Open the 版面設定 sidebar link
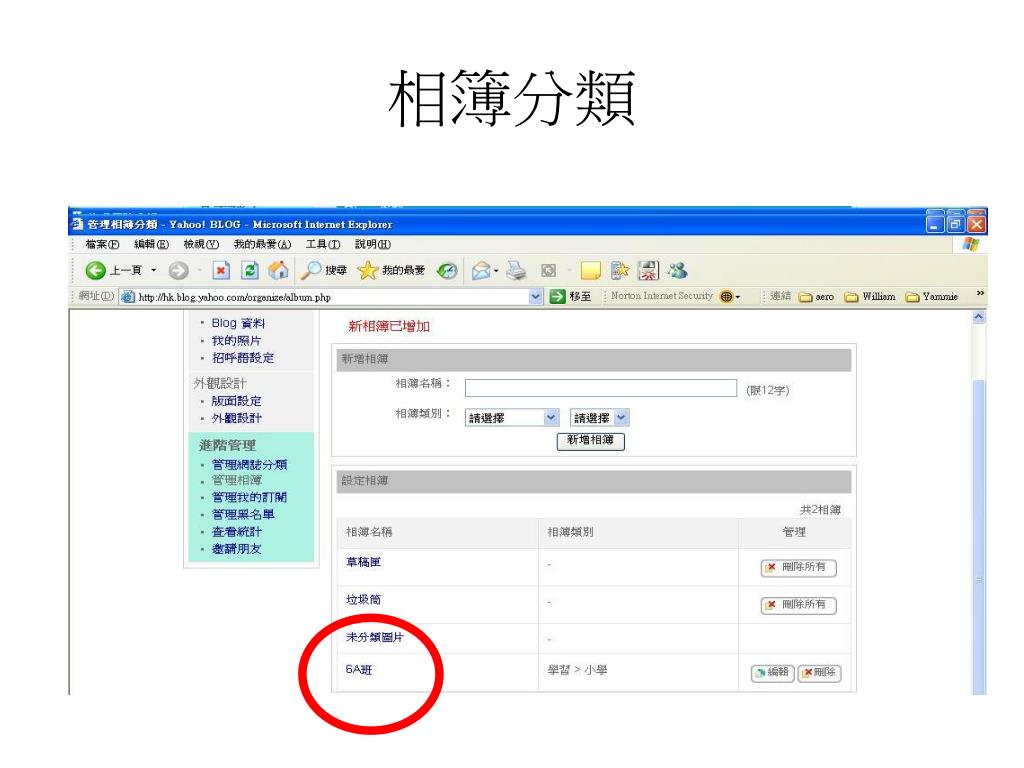Viewport: 1024px width, 768px height. [236, 401]
